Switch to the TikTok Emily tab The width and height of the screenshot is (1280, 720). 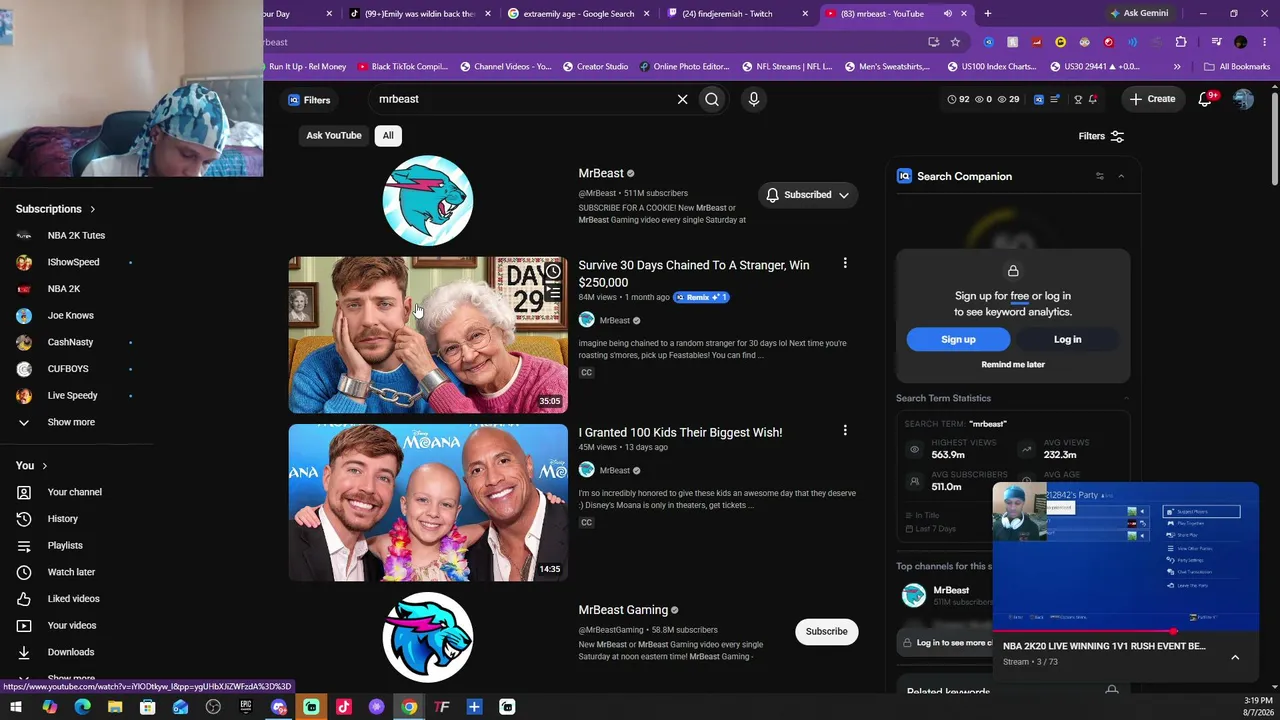pos(421,14)
